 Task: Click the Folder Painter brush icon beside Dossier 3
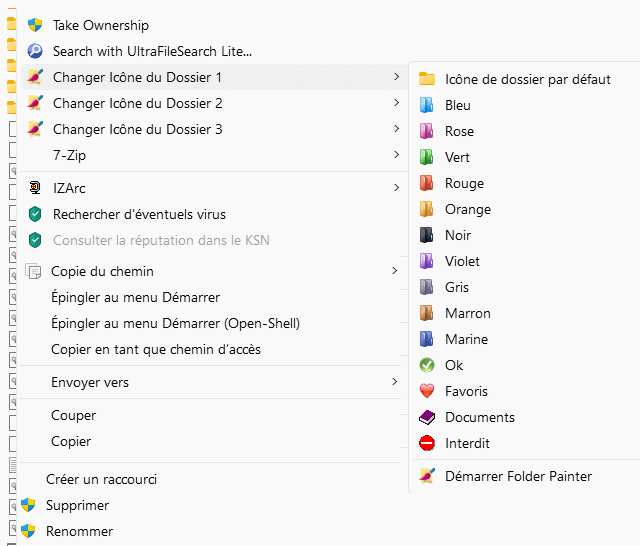pyautogui.click(x=35, y=129)
